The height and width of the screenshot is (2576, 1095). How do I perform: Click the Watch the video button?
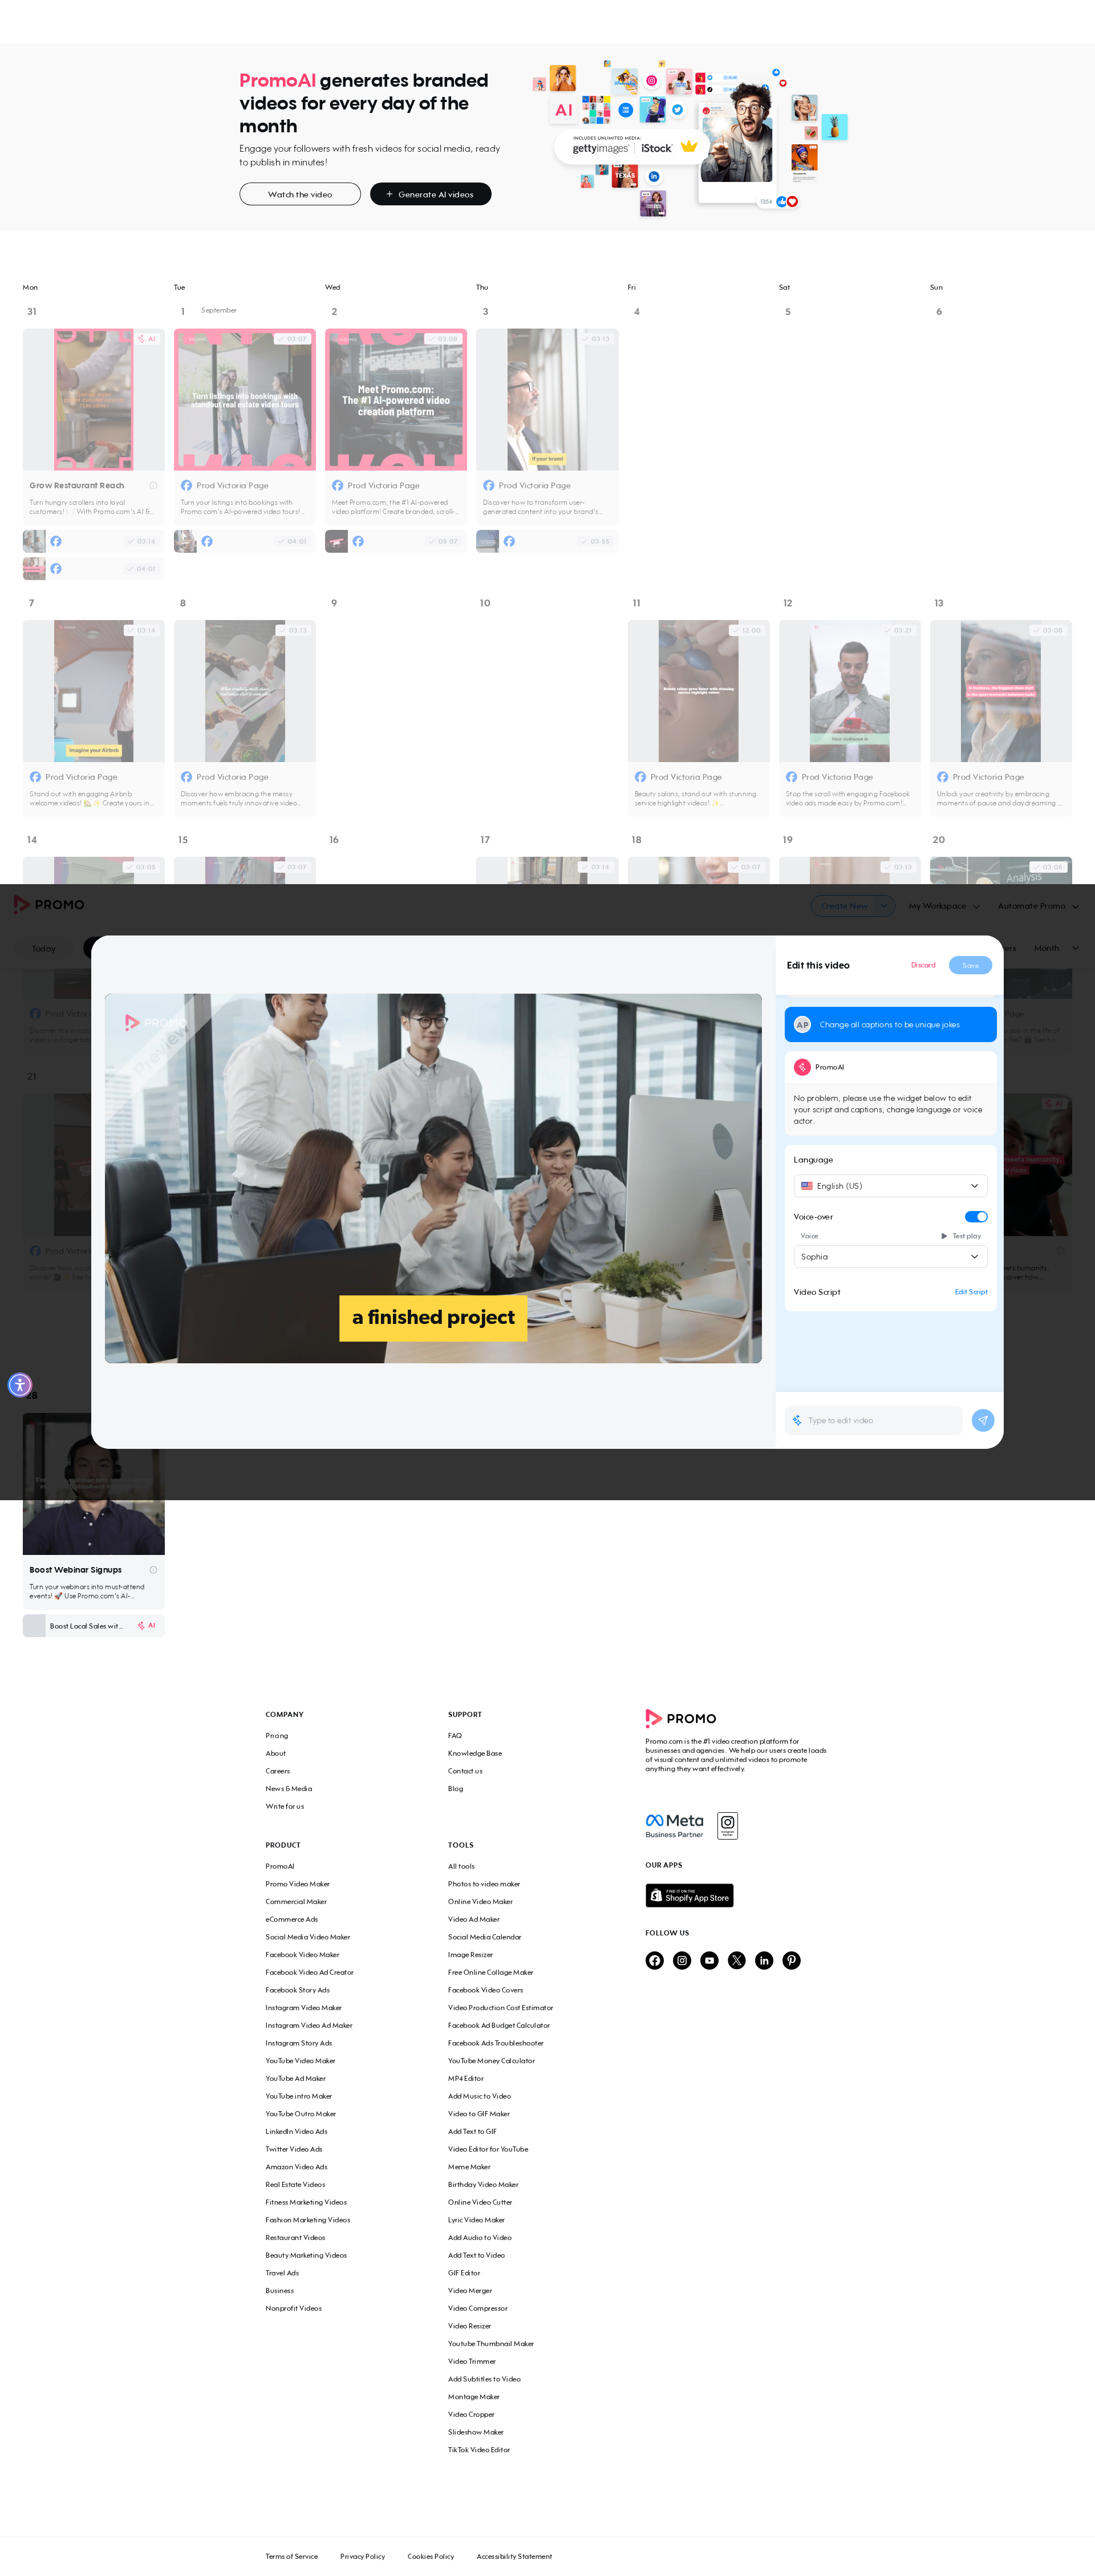[300, 194]
